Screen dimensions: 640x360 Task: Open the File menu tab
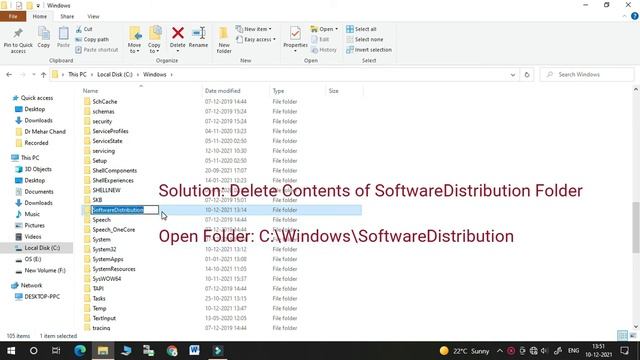[13, 16]
